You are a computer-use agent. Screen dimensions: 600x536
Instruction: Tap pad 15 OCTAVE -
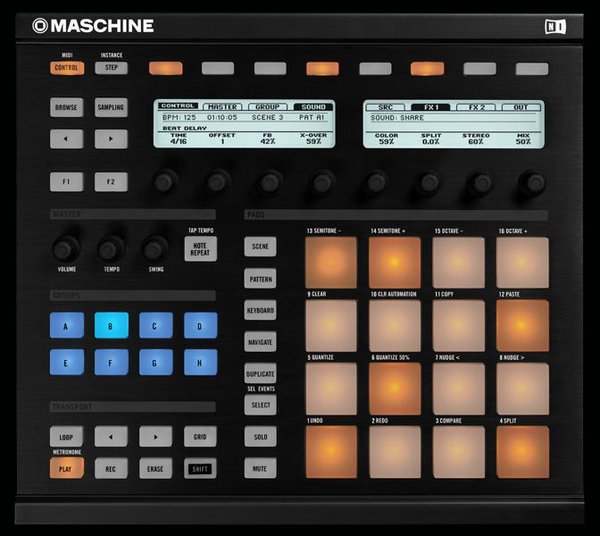point(459,262)
